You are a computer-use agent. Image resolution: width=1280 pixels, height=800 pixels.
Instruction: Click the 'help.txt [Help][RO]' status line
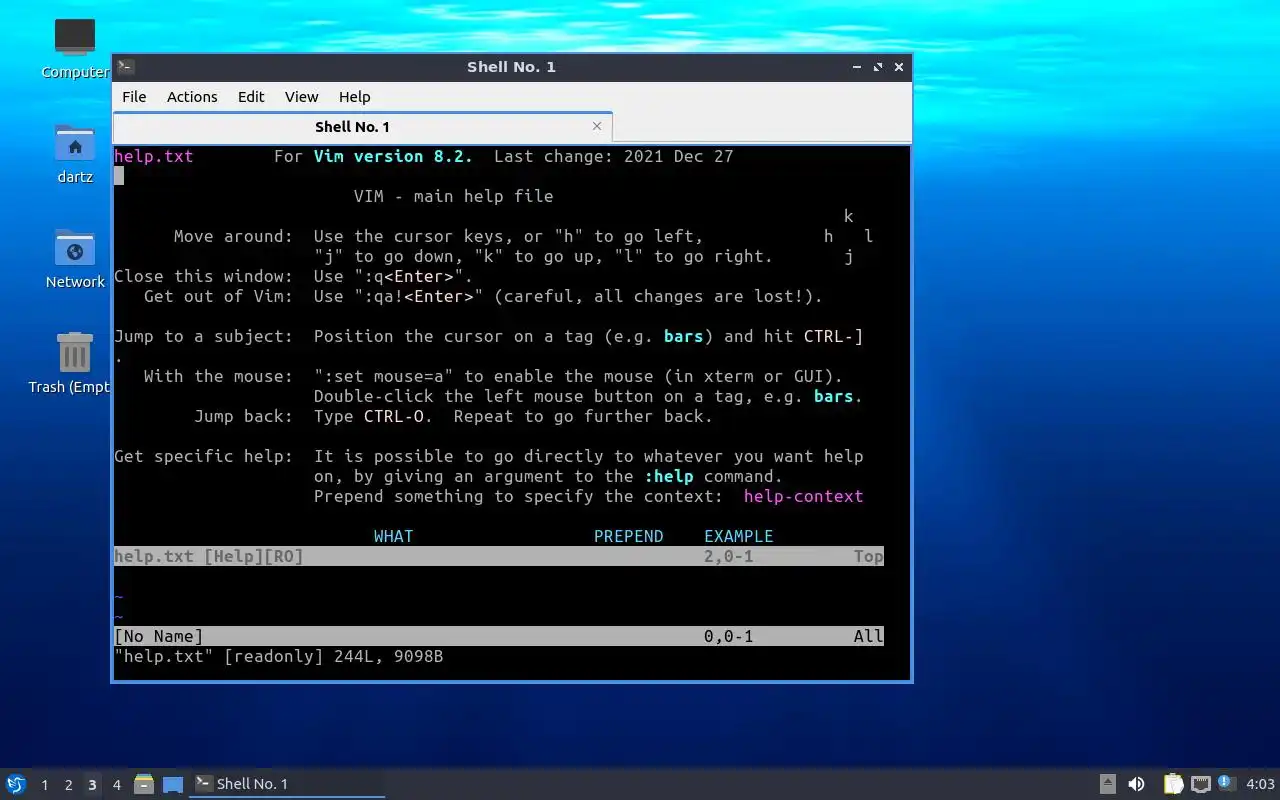point(499,556)
